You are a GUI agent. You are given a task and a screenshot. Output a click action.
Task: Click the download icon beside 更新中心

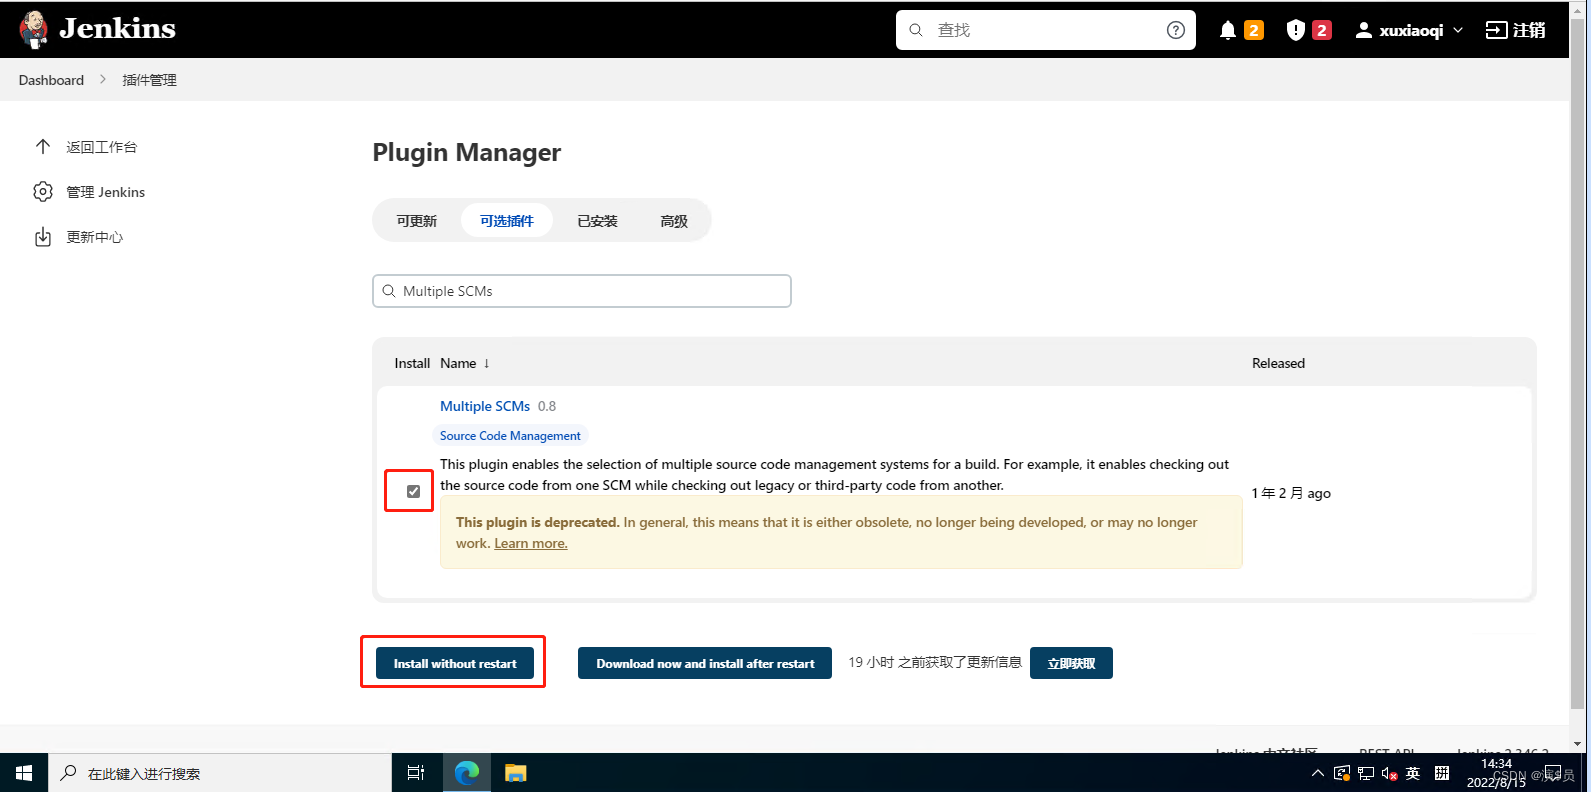pyautogui.click(x=43, y=237)
